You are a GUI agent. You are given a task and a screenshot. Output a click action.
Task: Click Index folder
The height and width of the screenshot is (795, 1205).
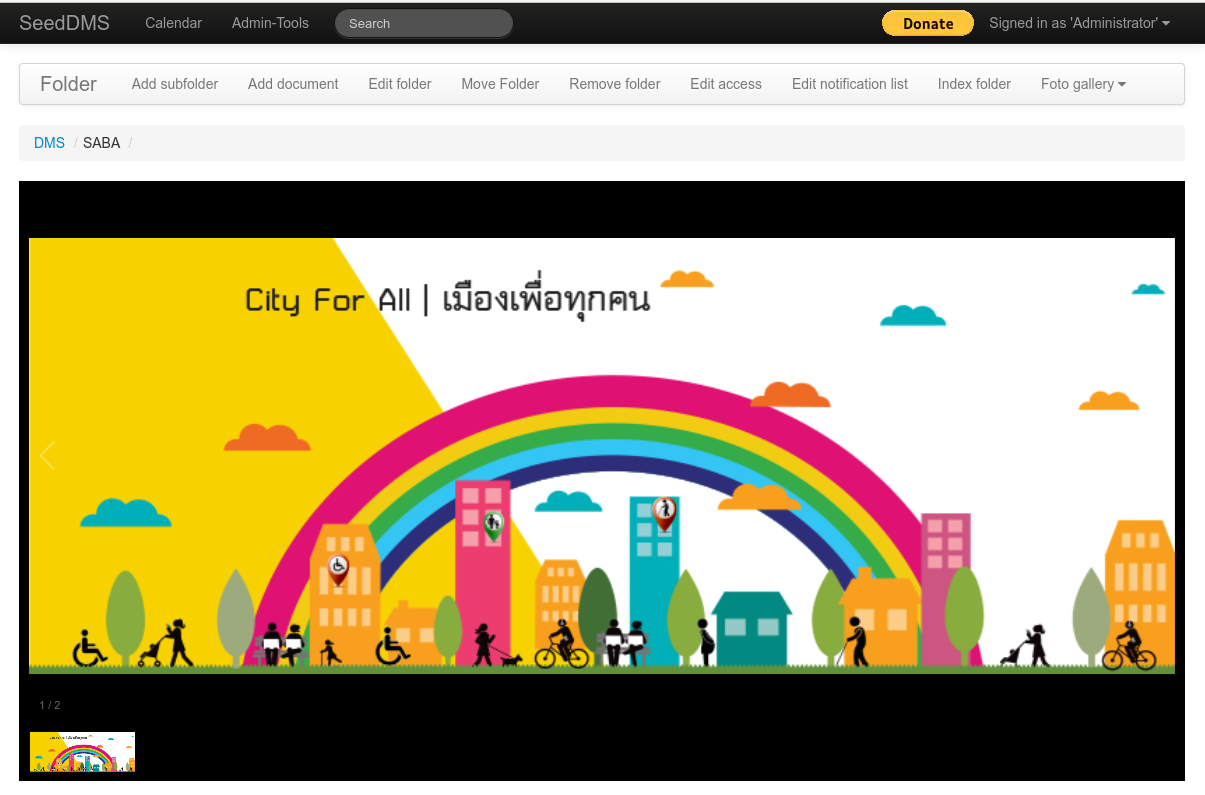[x=974, y=84]
